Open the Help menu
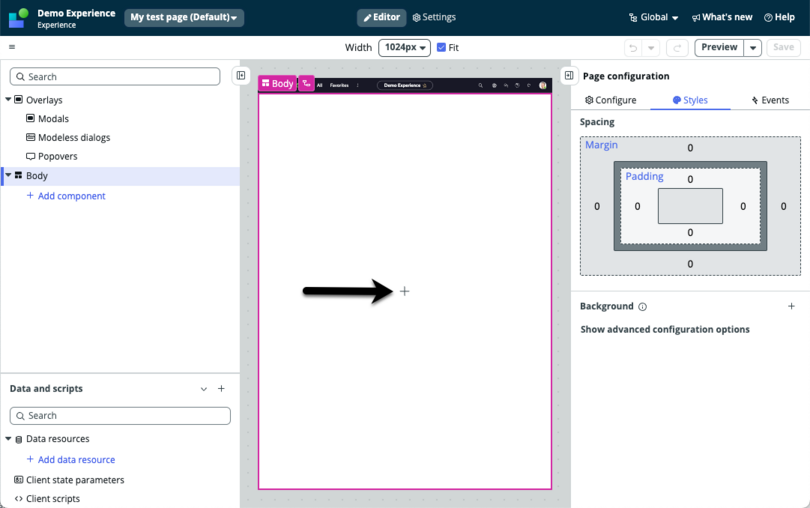This screenshot has height=508, width=810. pyautogui.click(x=779, y=17)
